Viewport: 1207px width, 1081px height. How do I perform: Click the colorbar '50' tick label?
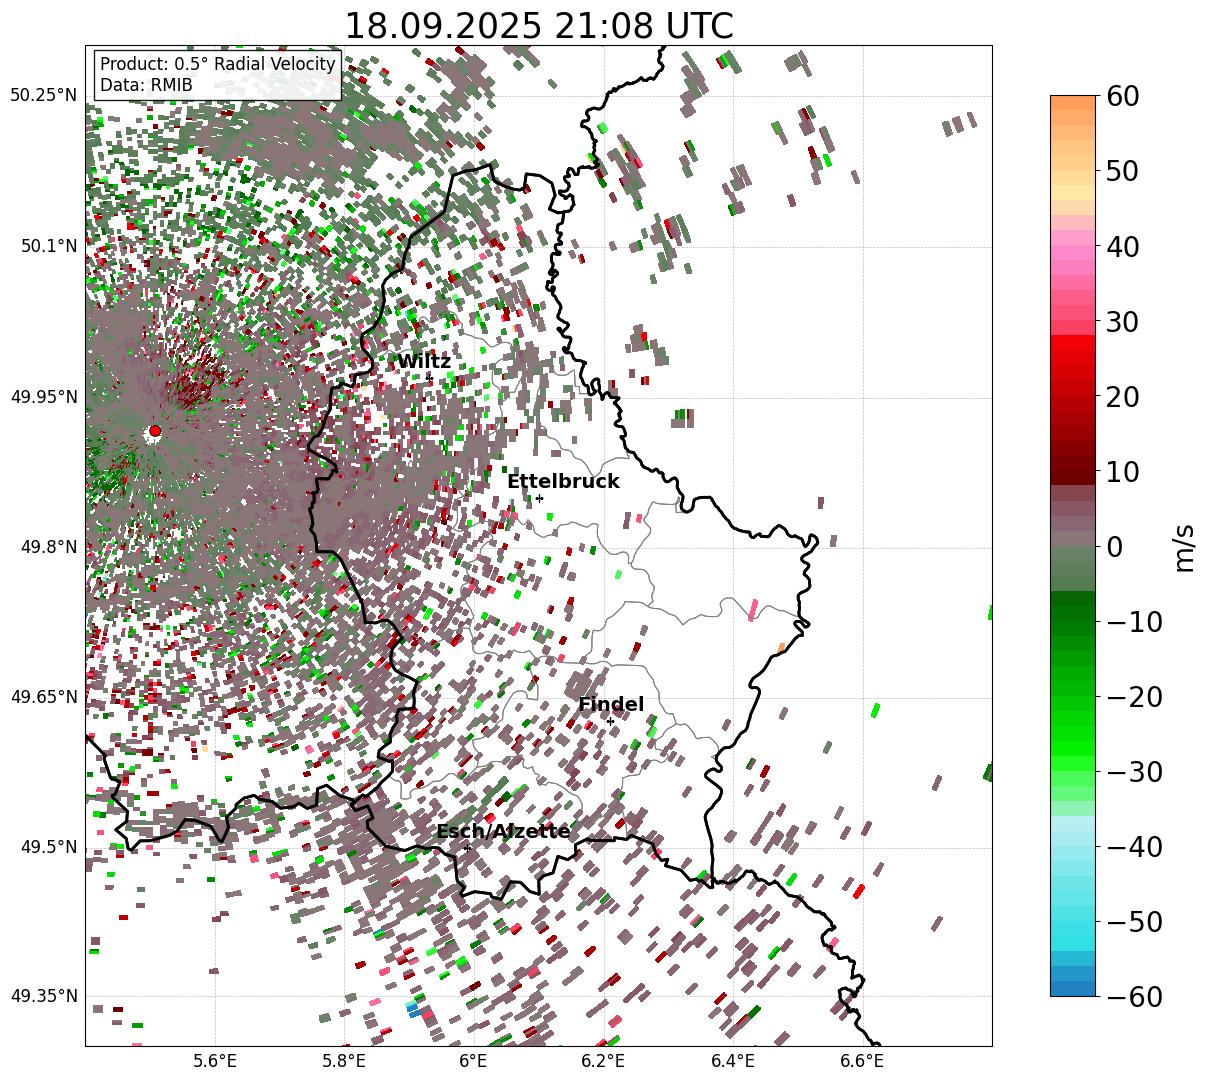pyautogui.click(x=1124, y=171)
